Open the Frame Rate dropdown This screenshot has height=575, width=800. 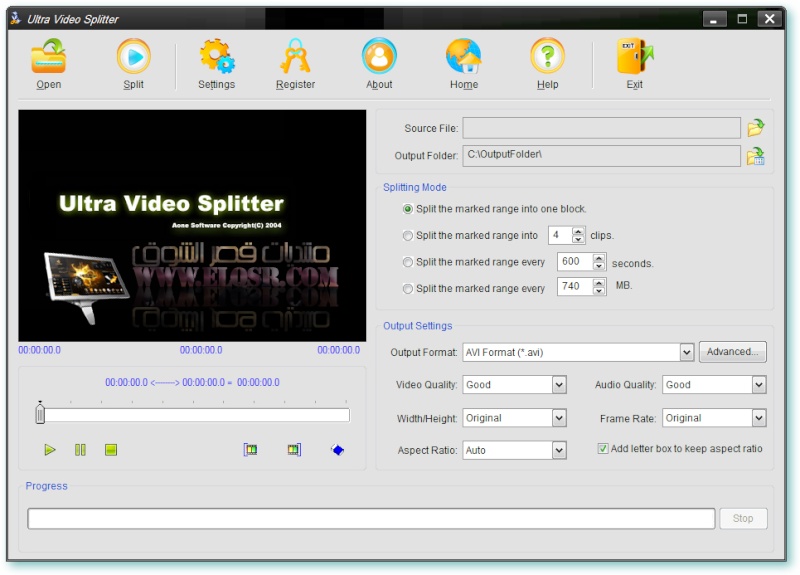click(759, 418)
